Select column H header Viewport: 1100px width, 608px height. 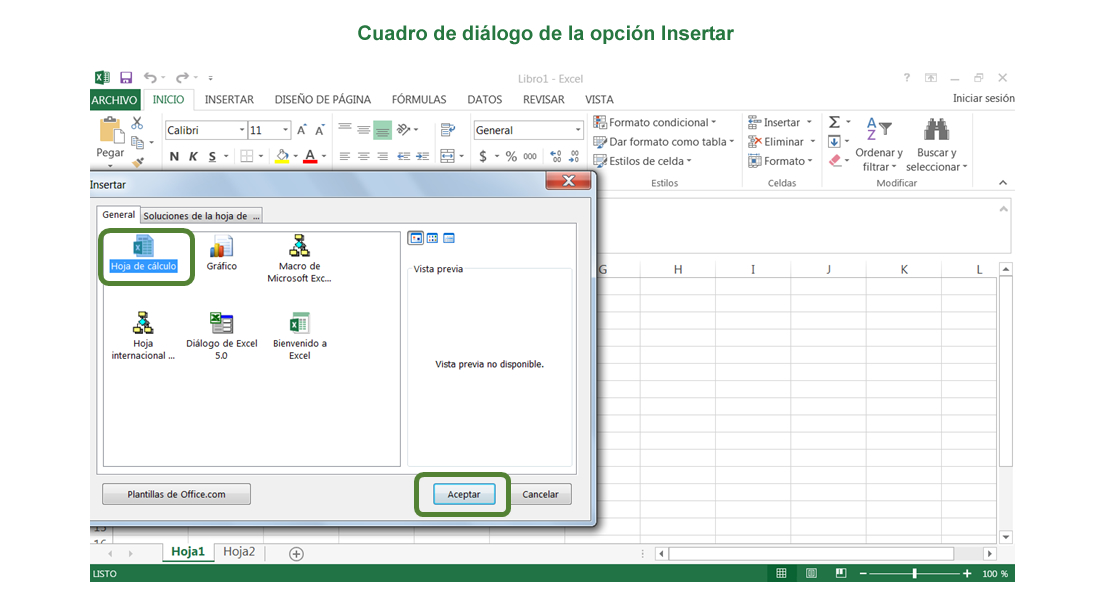[678, 269]
